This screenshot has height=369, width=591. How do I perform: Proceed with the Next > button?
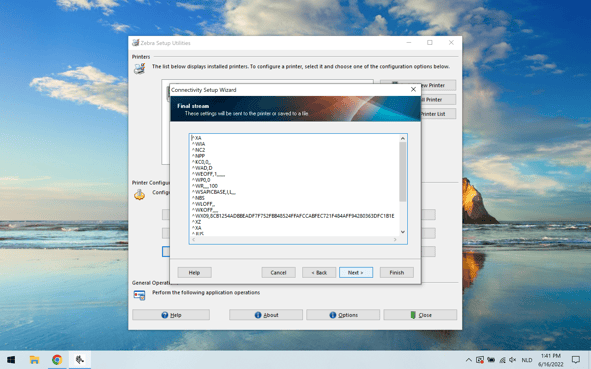(356, 273)
